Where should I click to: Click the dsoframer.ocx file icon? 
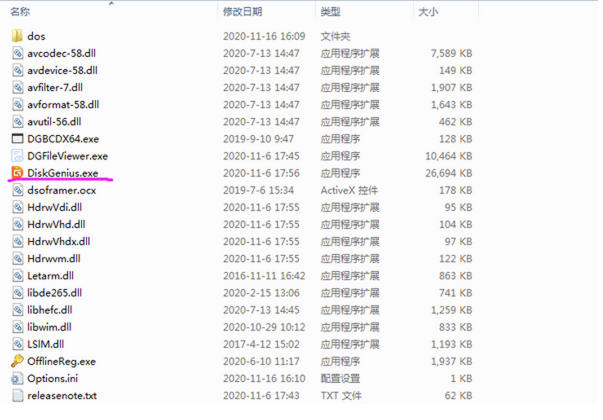(17, 190)
